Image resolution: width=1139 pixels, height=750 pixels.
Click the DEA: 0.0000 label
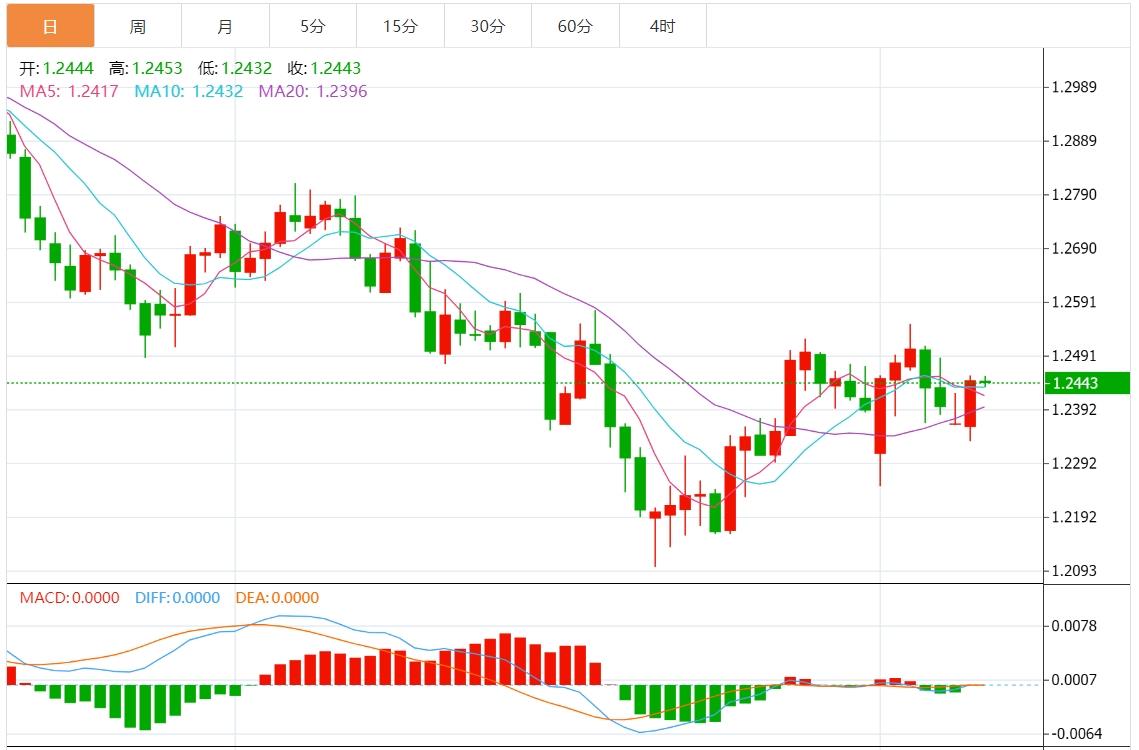[x=277, y=598]
